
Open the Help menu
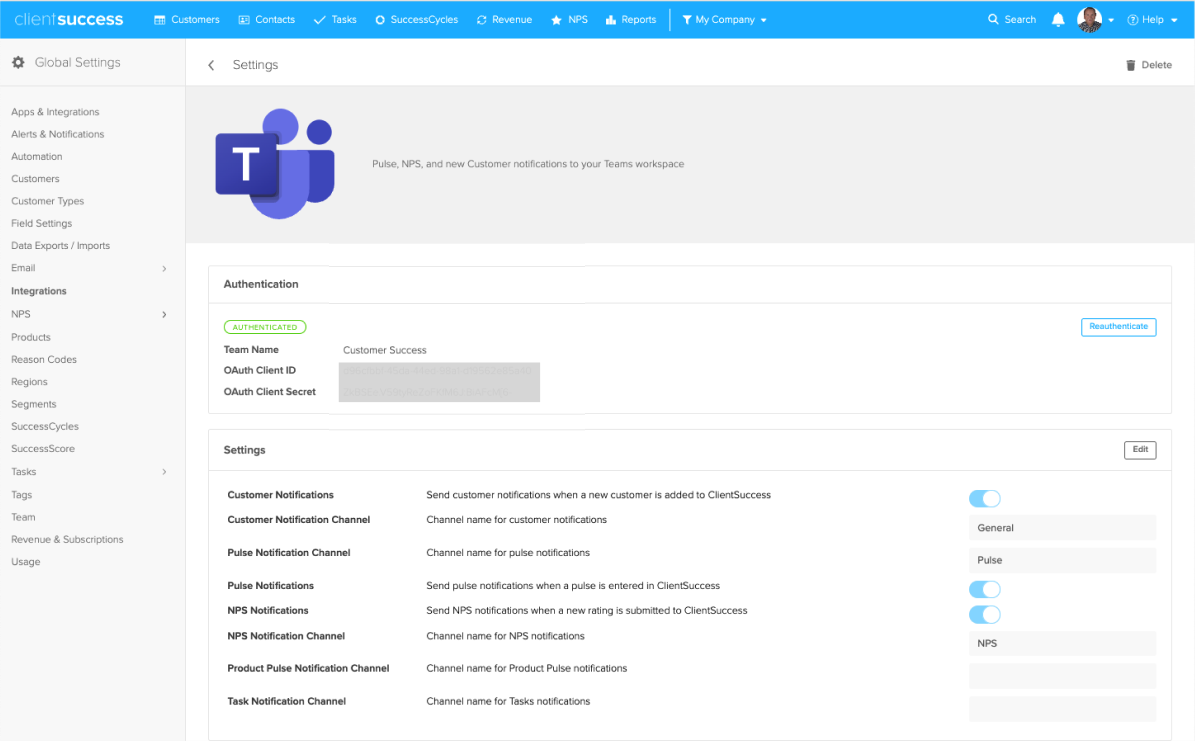pos(1152,20)
